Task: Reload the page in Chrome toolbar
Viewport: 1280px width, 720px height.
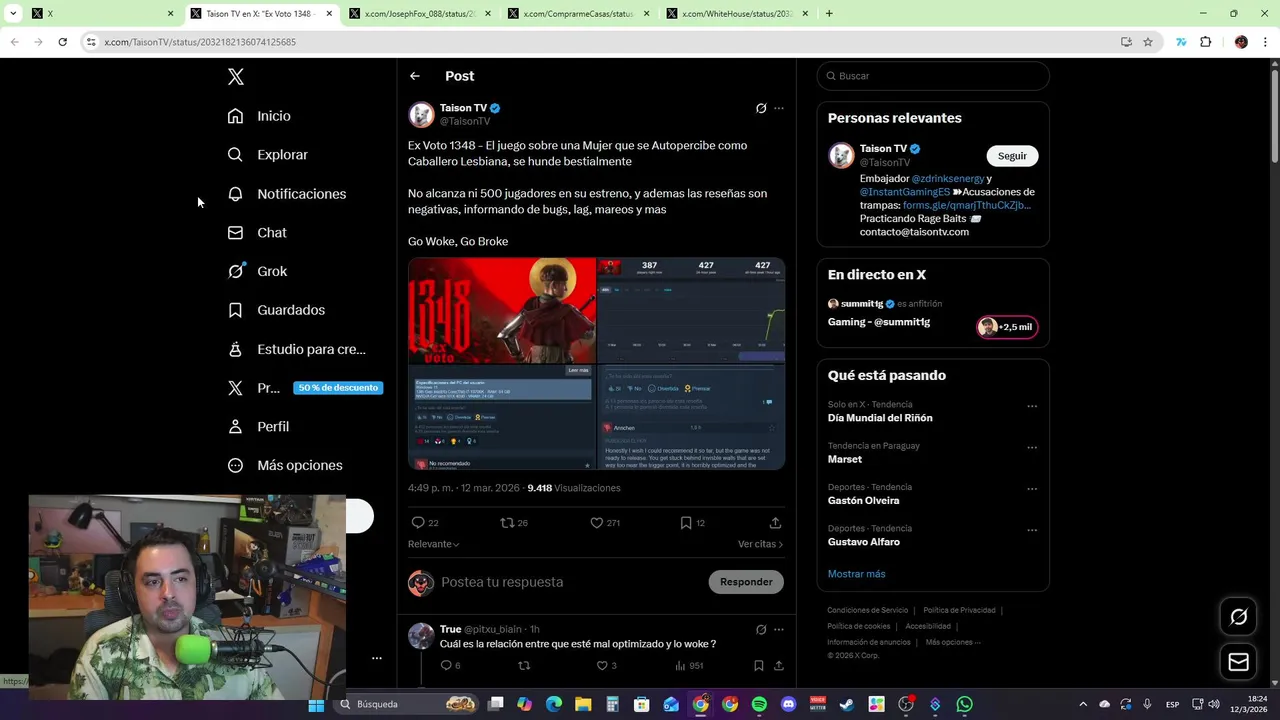Action: pyautogui.click(x=62, y=42)
